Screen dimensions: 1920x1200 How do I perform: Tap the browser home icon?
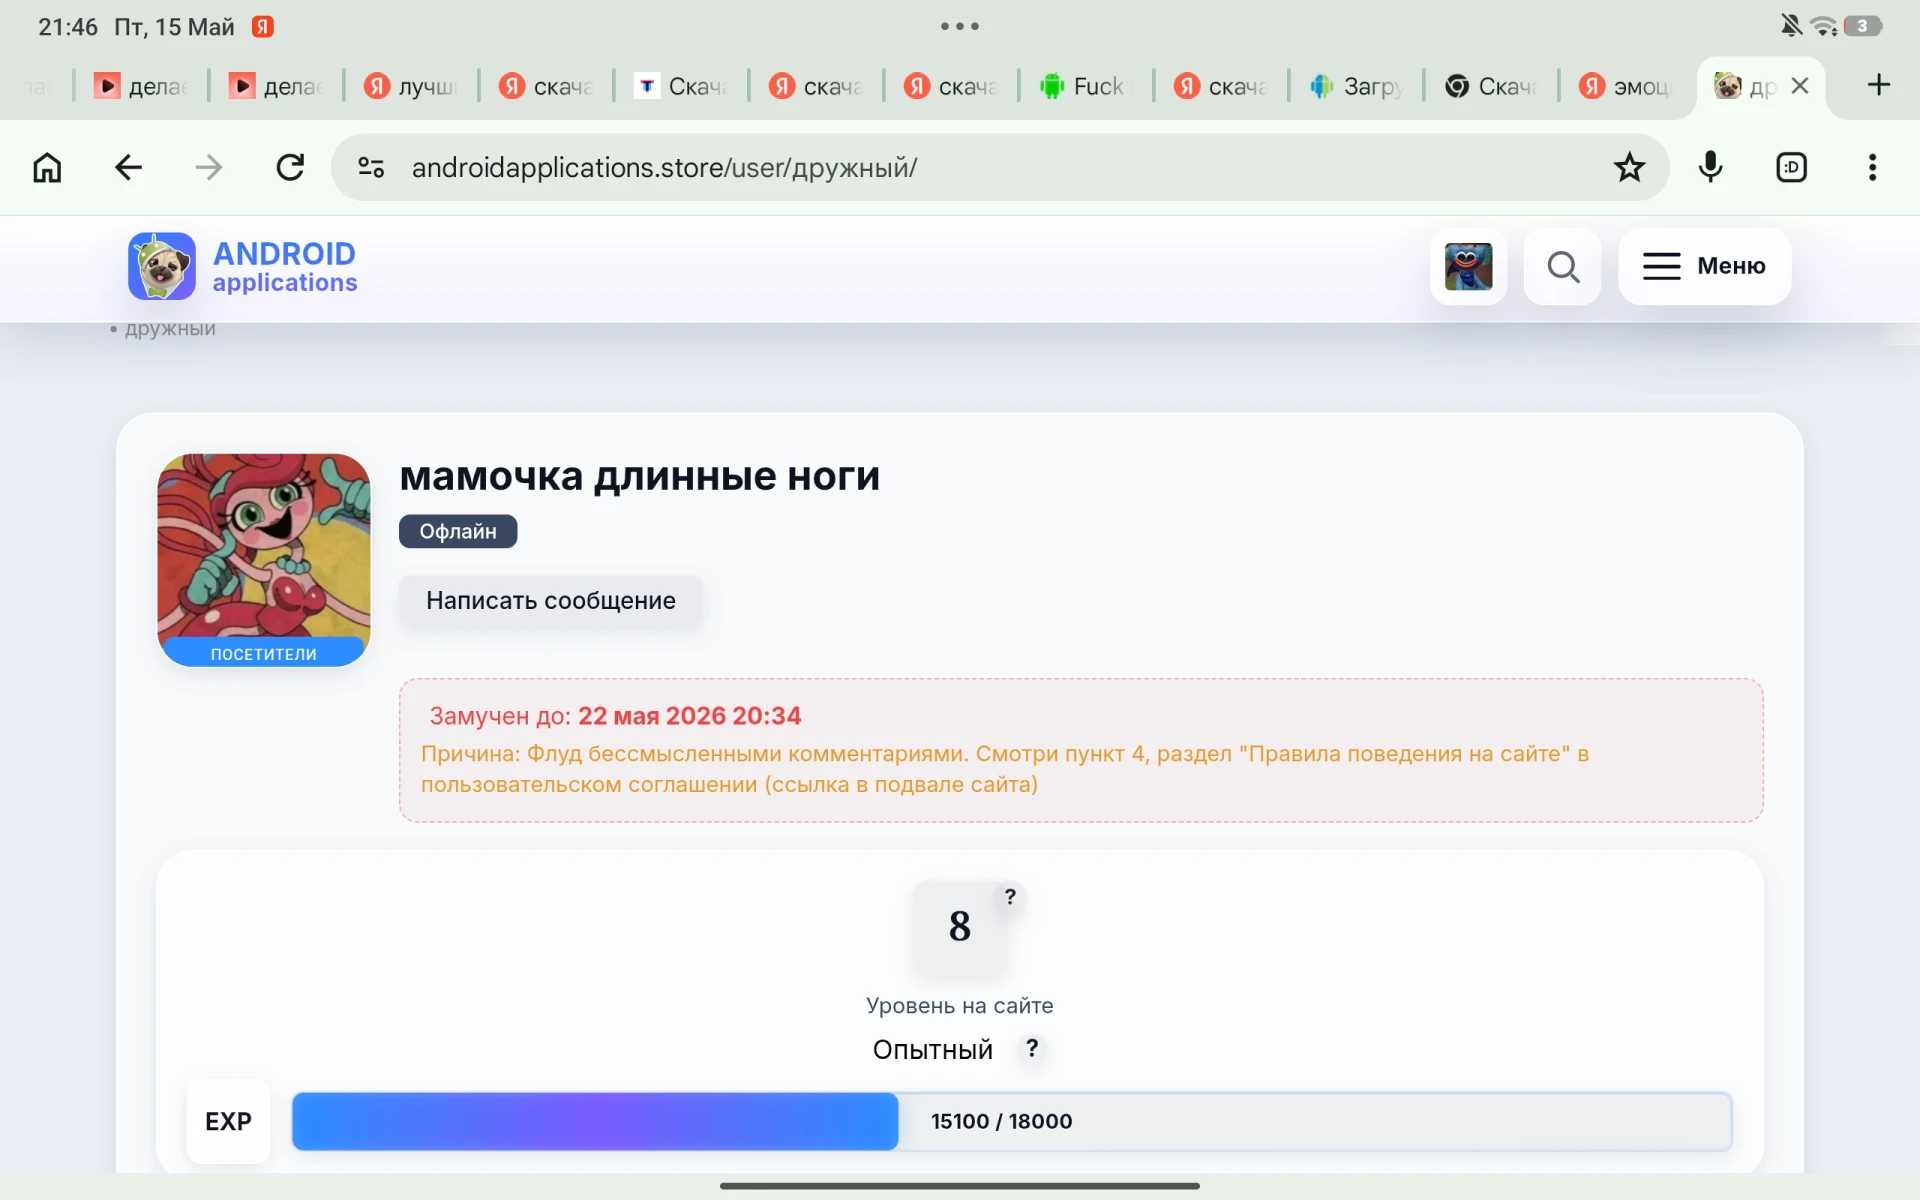coord(47,167)
